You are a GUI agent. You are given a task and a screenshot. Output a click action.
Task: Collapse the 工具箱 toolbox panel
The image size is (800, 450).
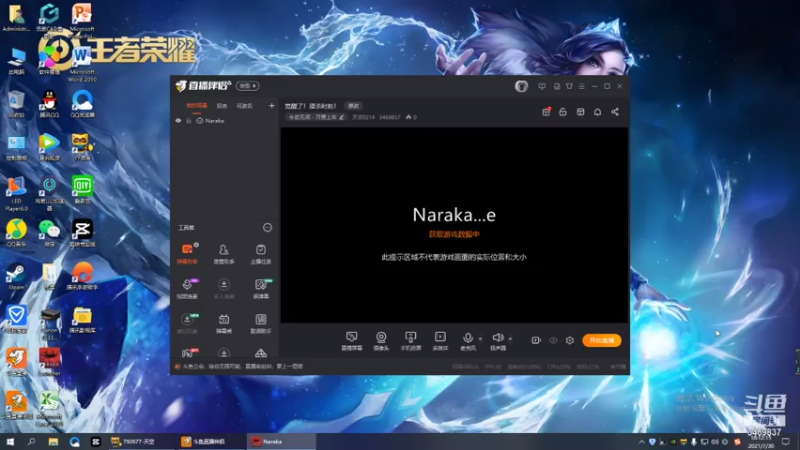(267, 228)
